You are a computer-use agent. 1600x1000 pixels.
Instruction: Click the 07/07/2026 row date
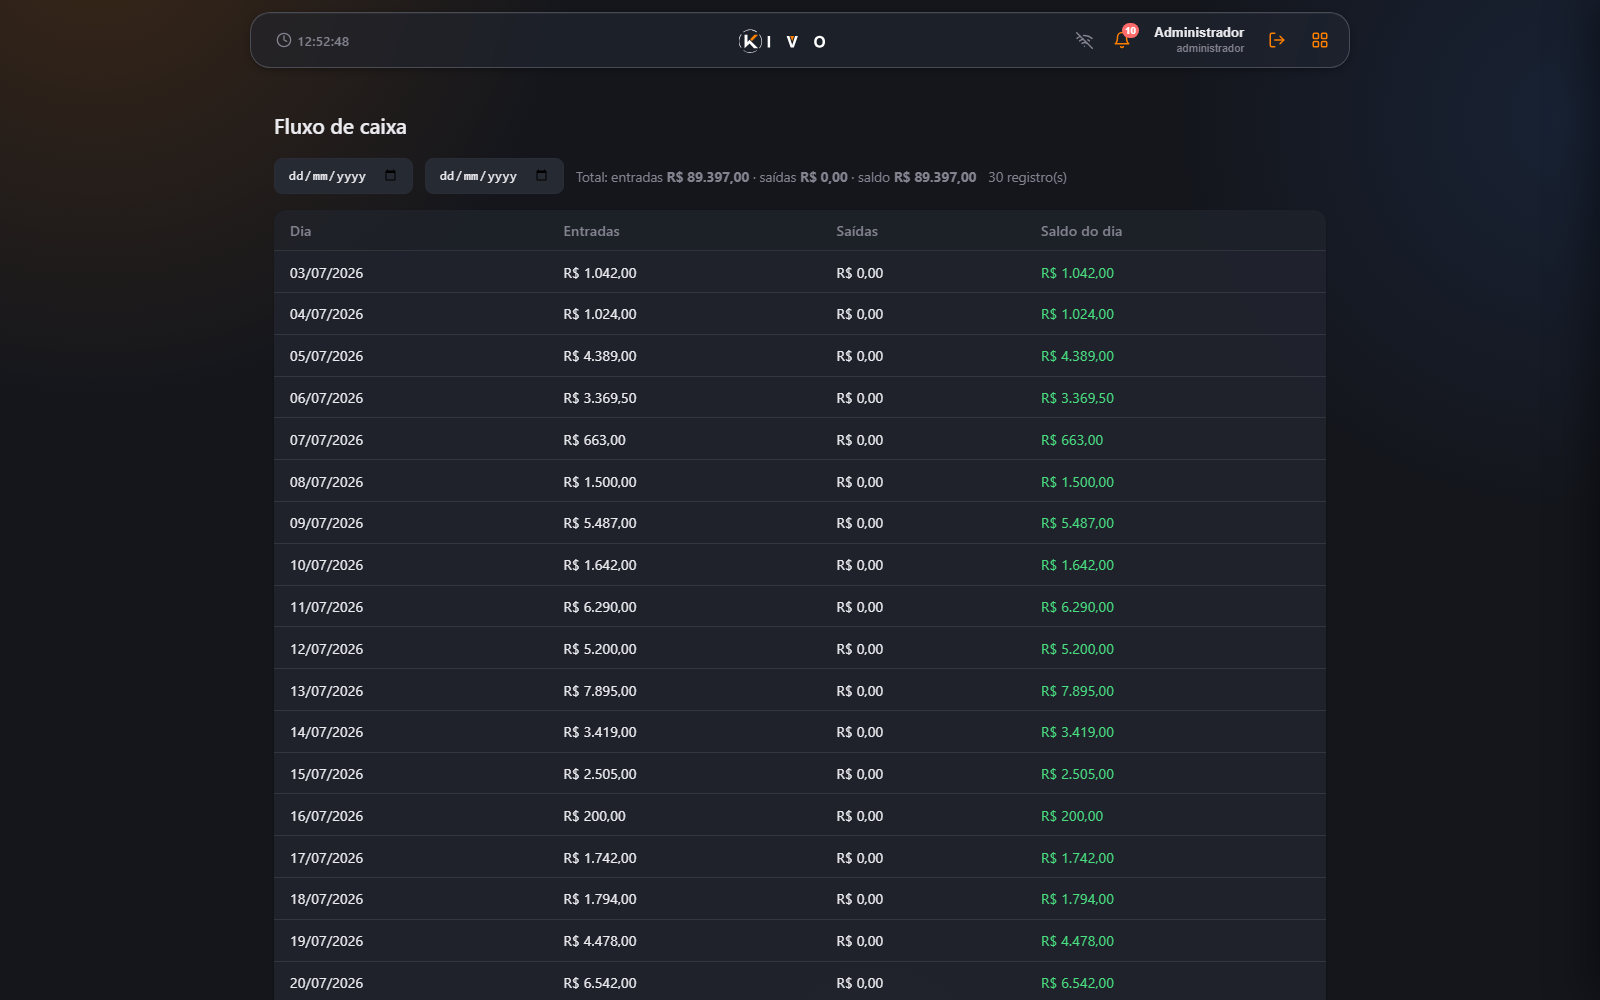coord(326,440)
